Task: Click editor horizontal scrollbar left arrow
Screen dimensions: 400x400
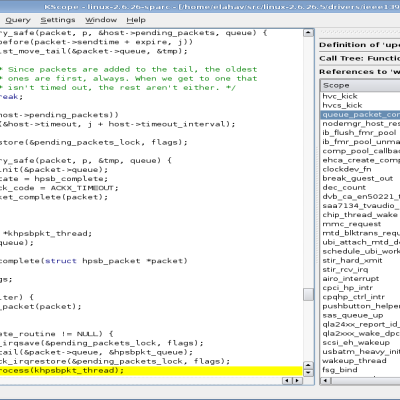Action: pos(287,380)
